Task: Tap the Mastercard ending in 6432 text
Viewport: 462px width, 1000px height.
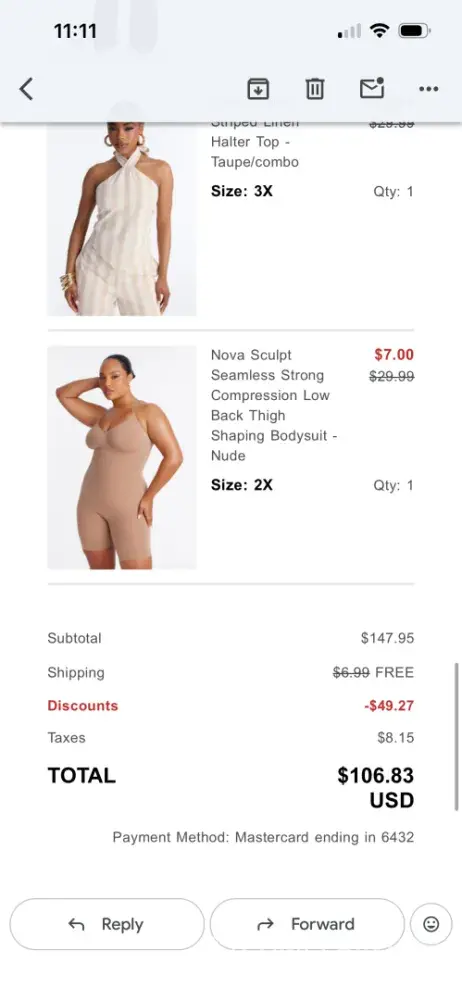Action: 324,837
